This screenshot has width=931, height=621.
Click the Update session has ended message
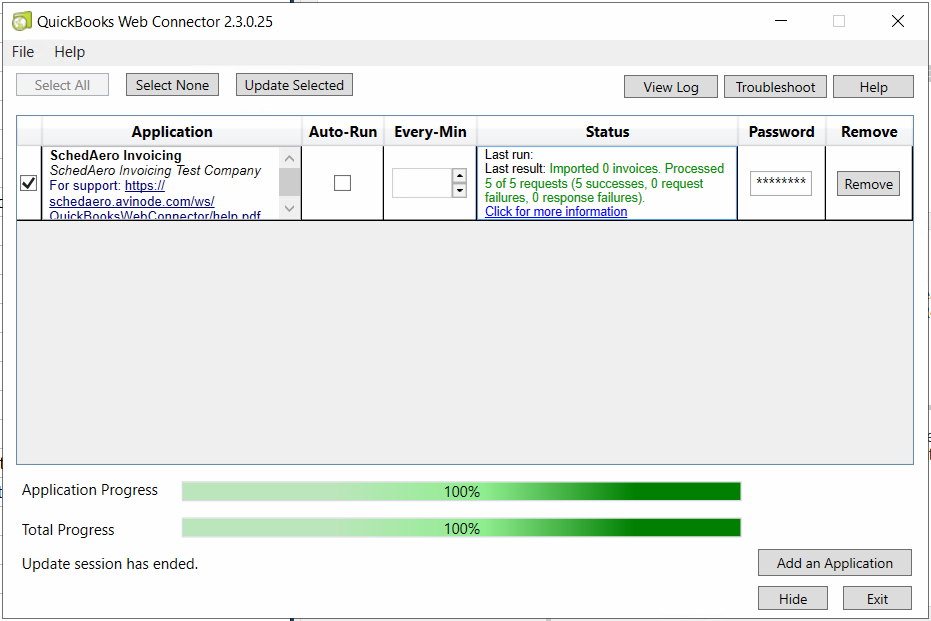click(110, 564)
